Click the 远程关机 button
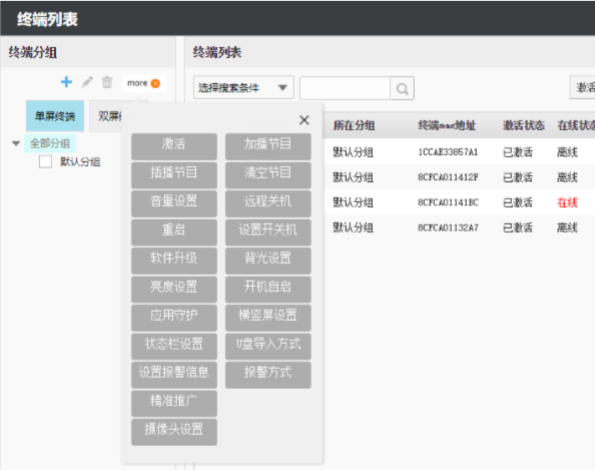 pos(268,202)
